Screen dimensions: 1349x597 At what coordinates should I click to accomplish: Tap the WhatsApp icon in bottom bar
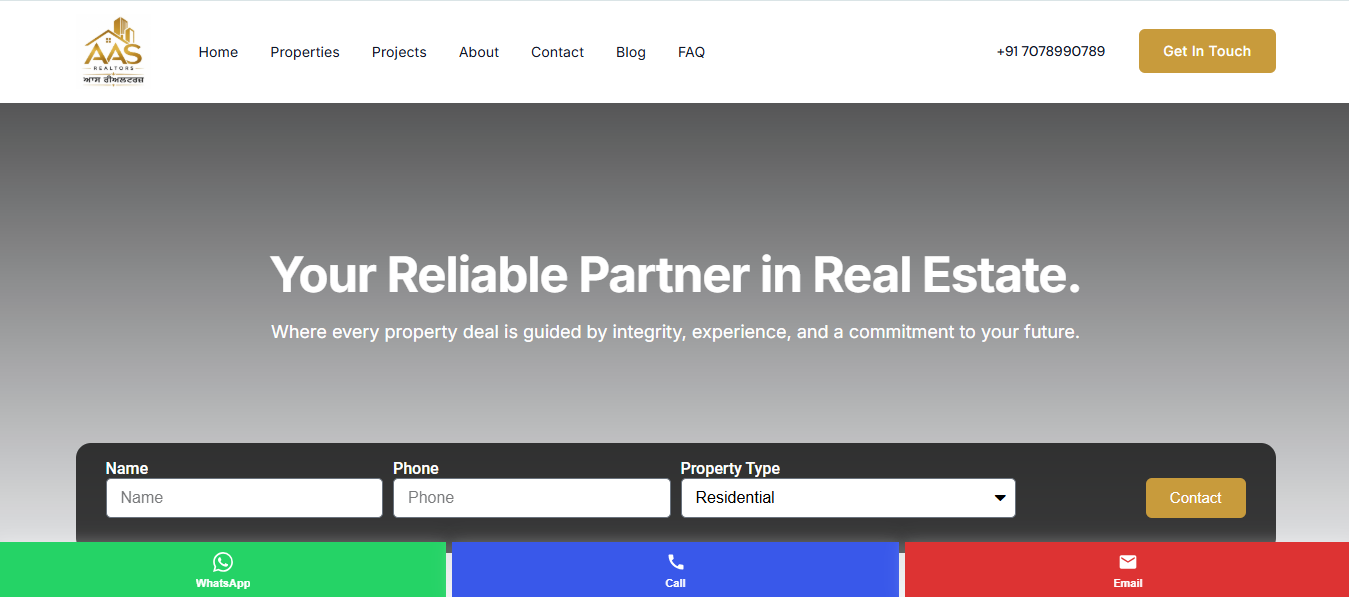coord(223,562)
